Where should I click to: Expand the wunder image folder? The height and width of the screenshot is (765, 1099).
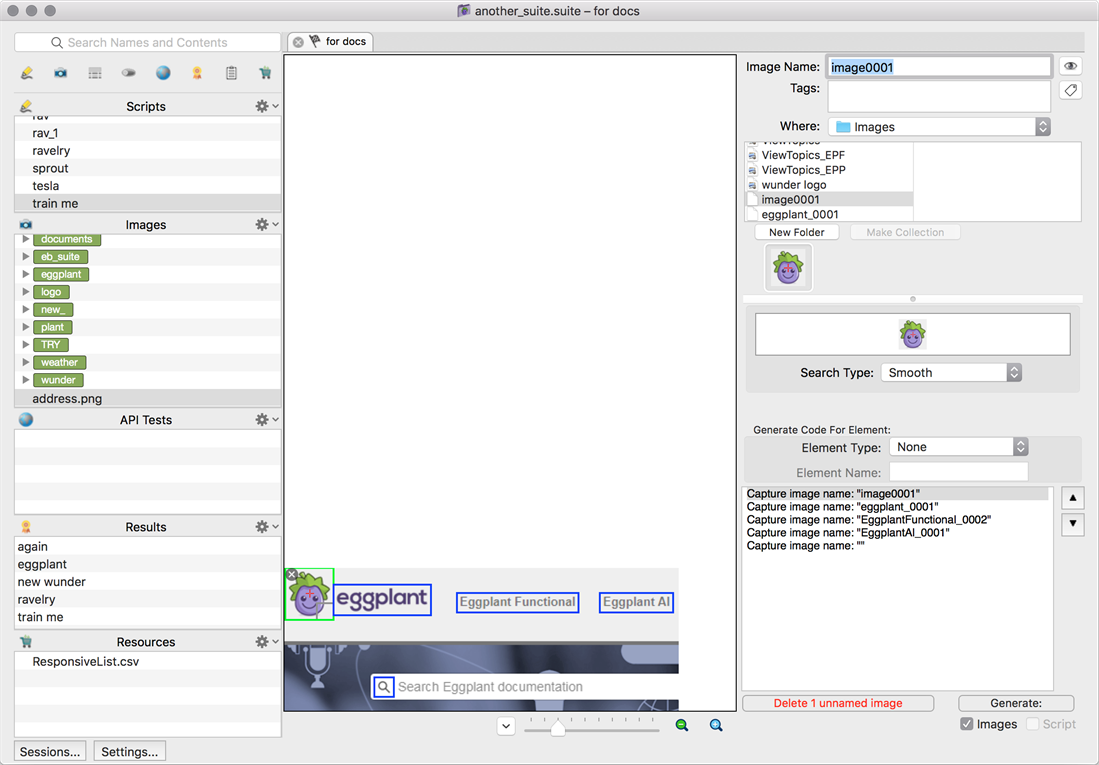(x=26, y=380)
